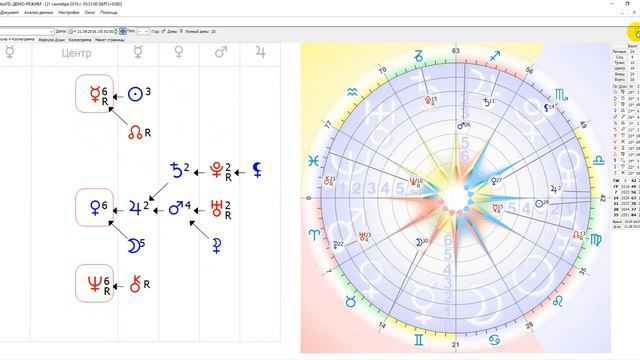The height and width of the screenshot is (360, 640).
Task: Click Venus symbol in the Центр box
Action: pos(95,207)
